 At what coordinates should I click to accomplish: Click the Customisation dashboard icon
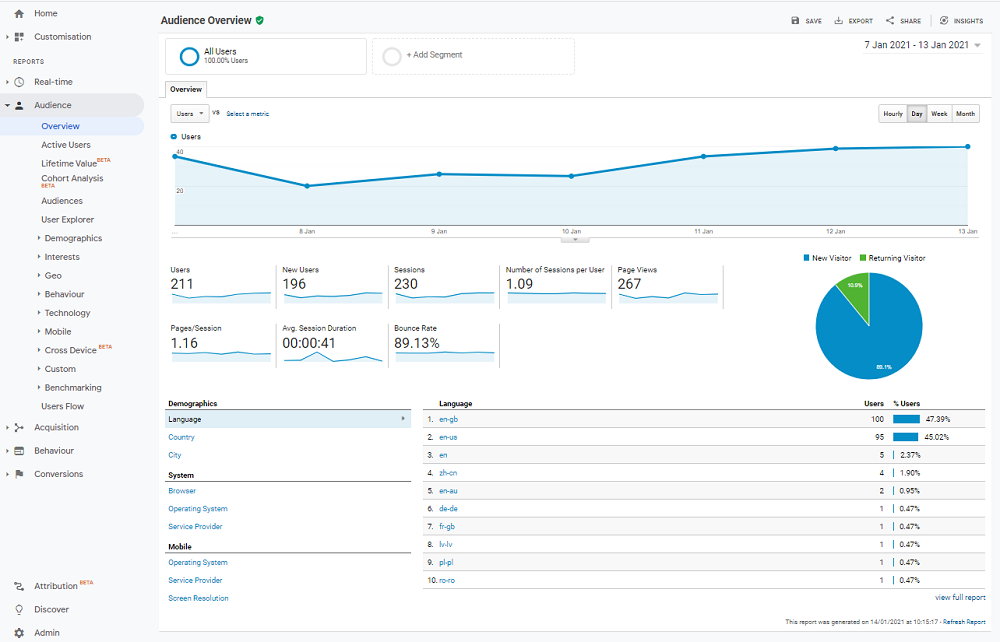[x=19, y=37]
